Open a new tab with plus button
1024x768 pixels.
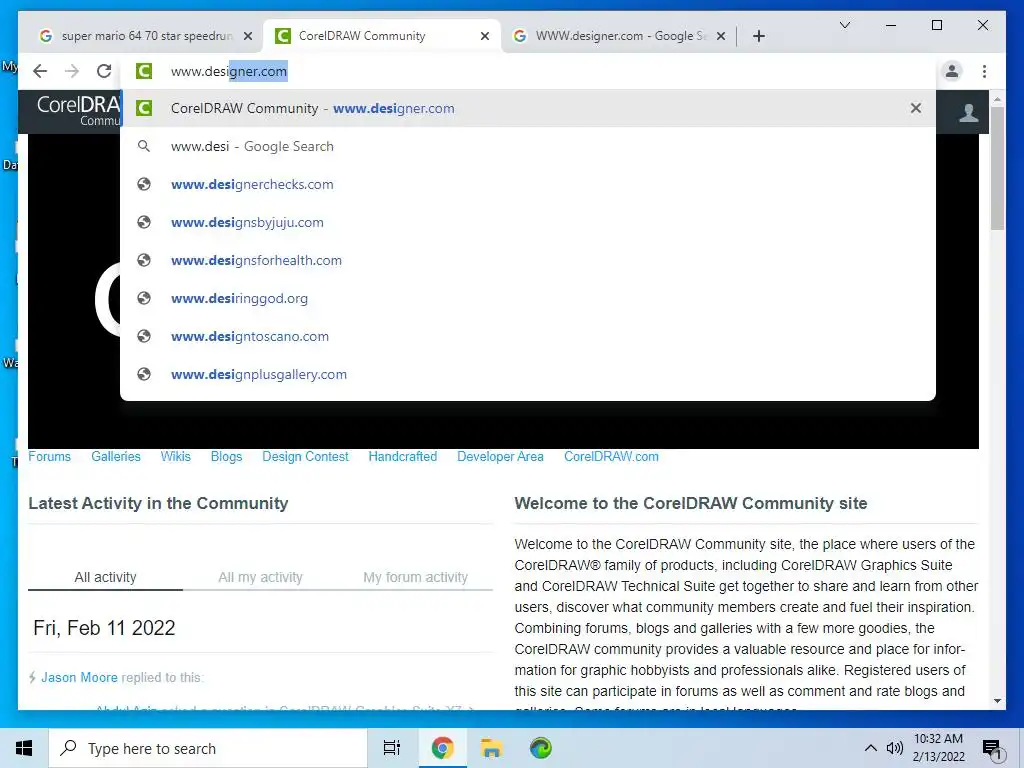tap(758, 36)
